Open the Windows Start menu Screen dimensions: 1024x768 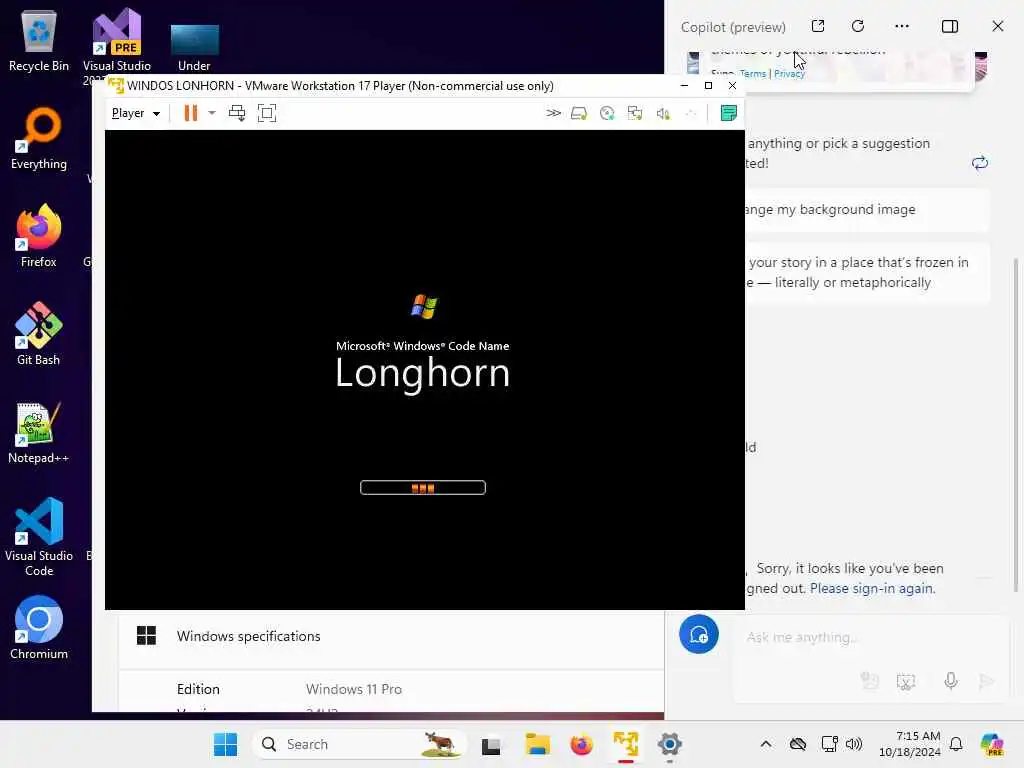tap(225, 744)
